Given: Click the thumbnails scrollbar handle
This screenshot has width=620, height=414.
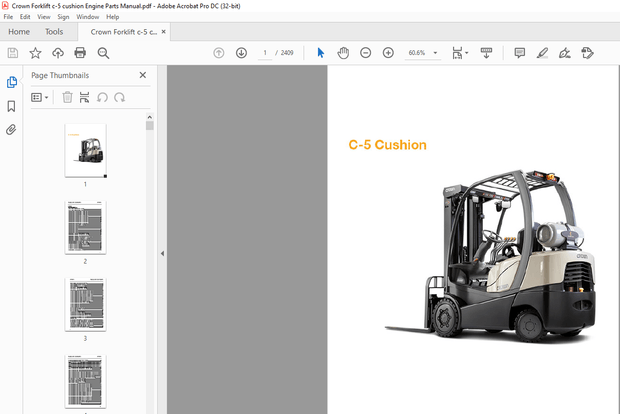Looking at the screenshot, I should pyautogui.click(x=149, y=126).
